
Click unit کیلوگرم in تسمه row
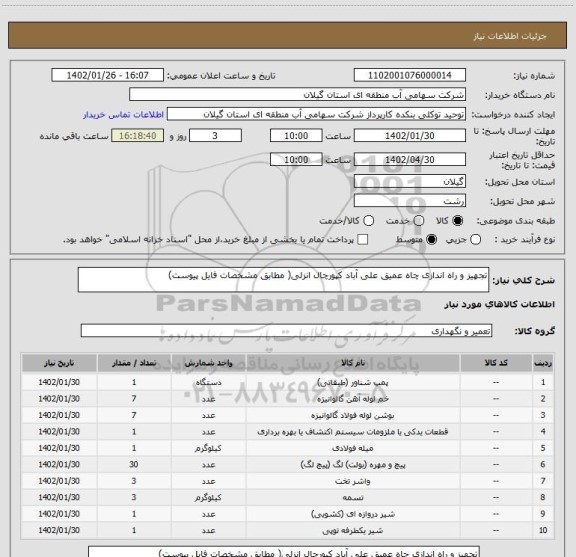click(208, 497)
